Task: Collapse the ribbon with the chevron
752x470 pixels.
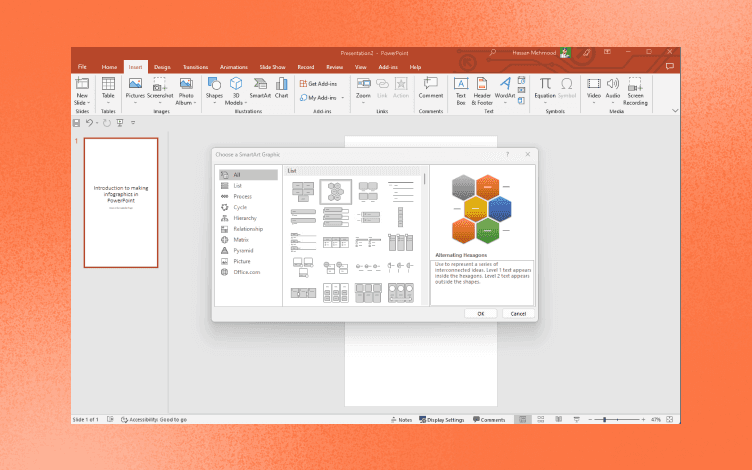Action: click(x=675, y=111)
